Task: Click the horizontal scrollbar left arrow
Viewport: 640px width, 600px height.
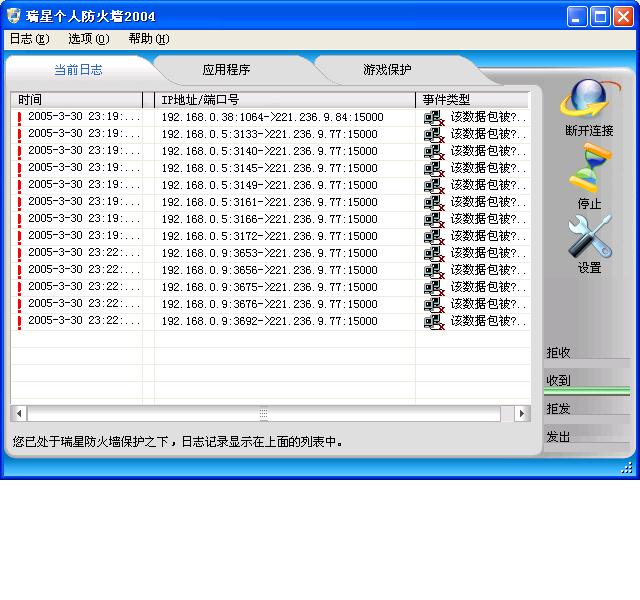Action: point(19,413)
